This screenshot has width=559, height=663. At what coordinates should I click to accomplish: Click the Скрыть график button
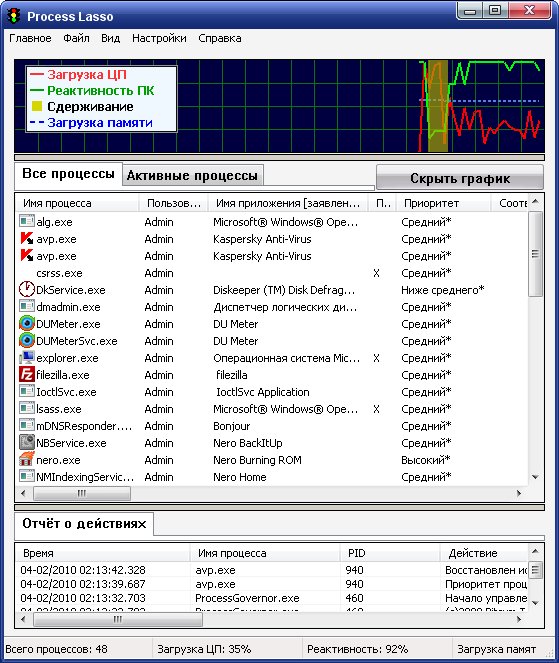click(x=460, y=178)
